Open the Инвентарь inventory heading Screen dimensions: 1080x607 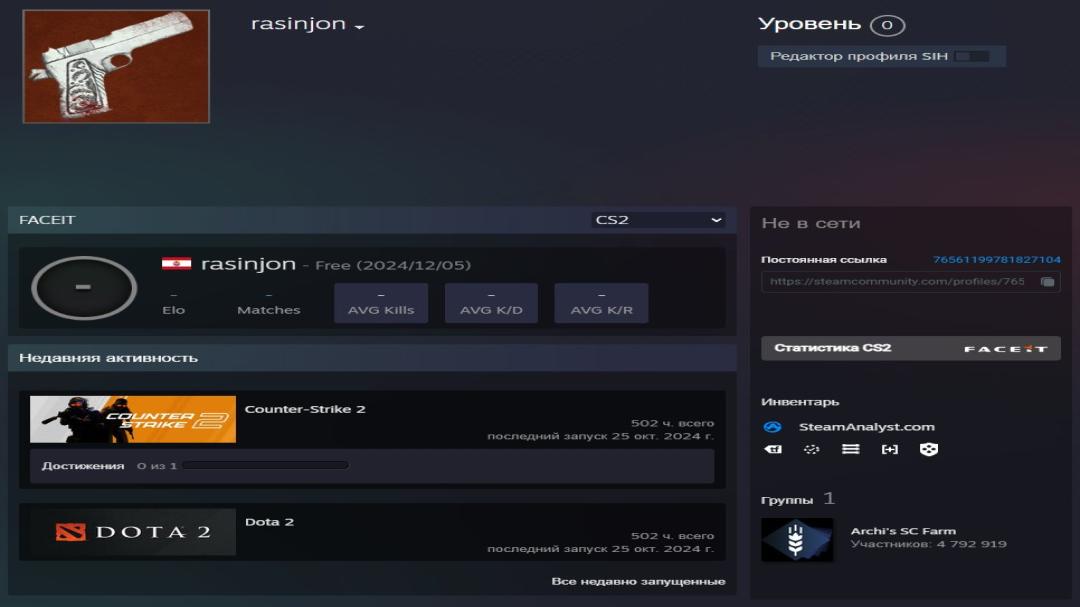click(800, 402)
